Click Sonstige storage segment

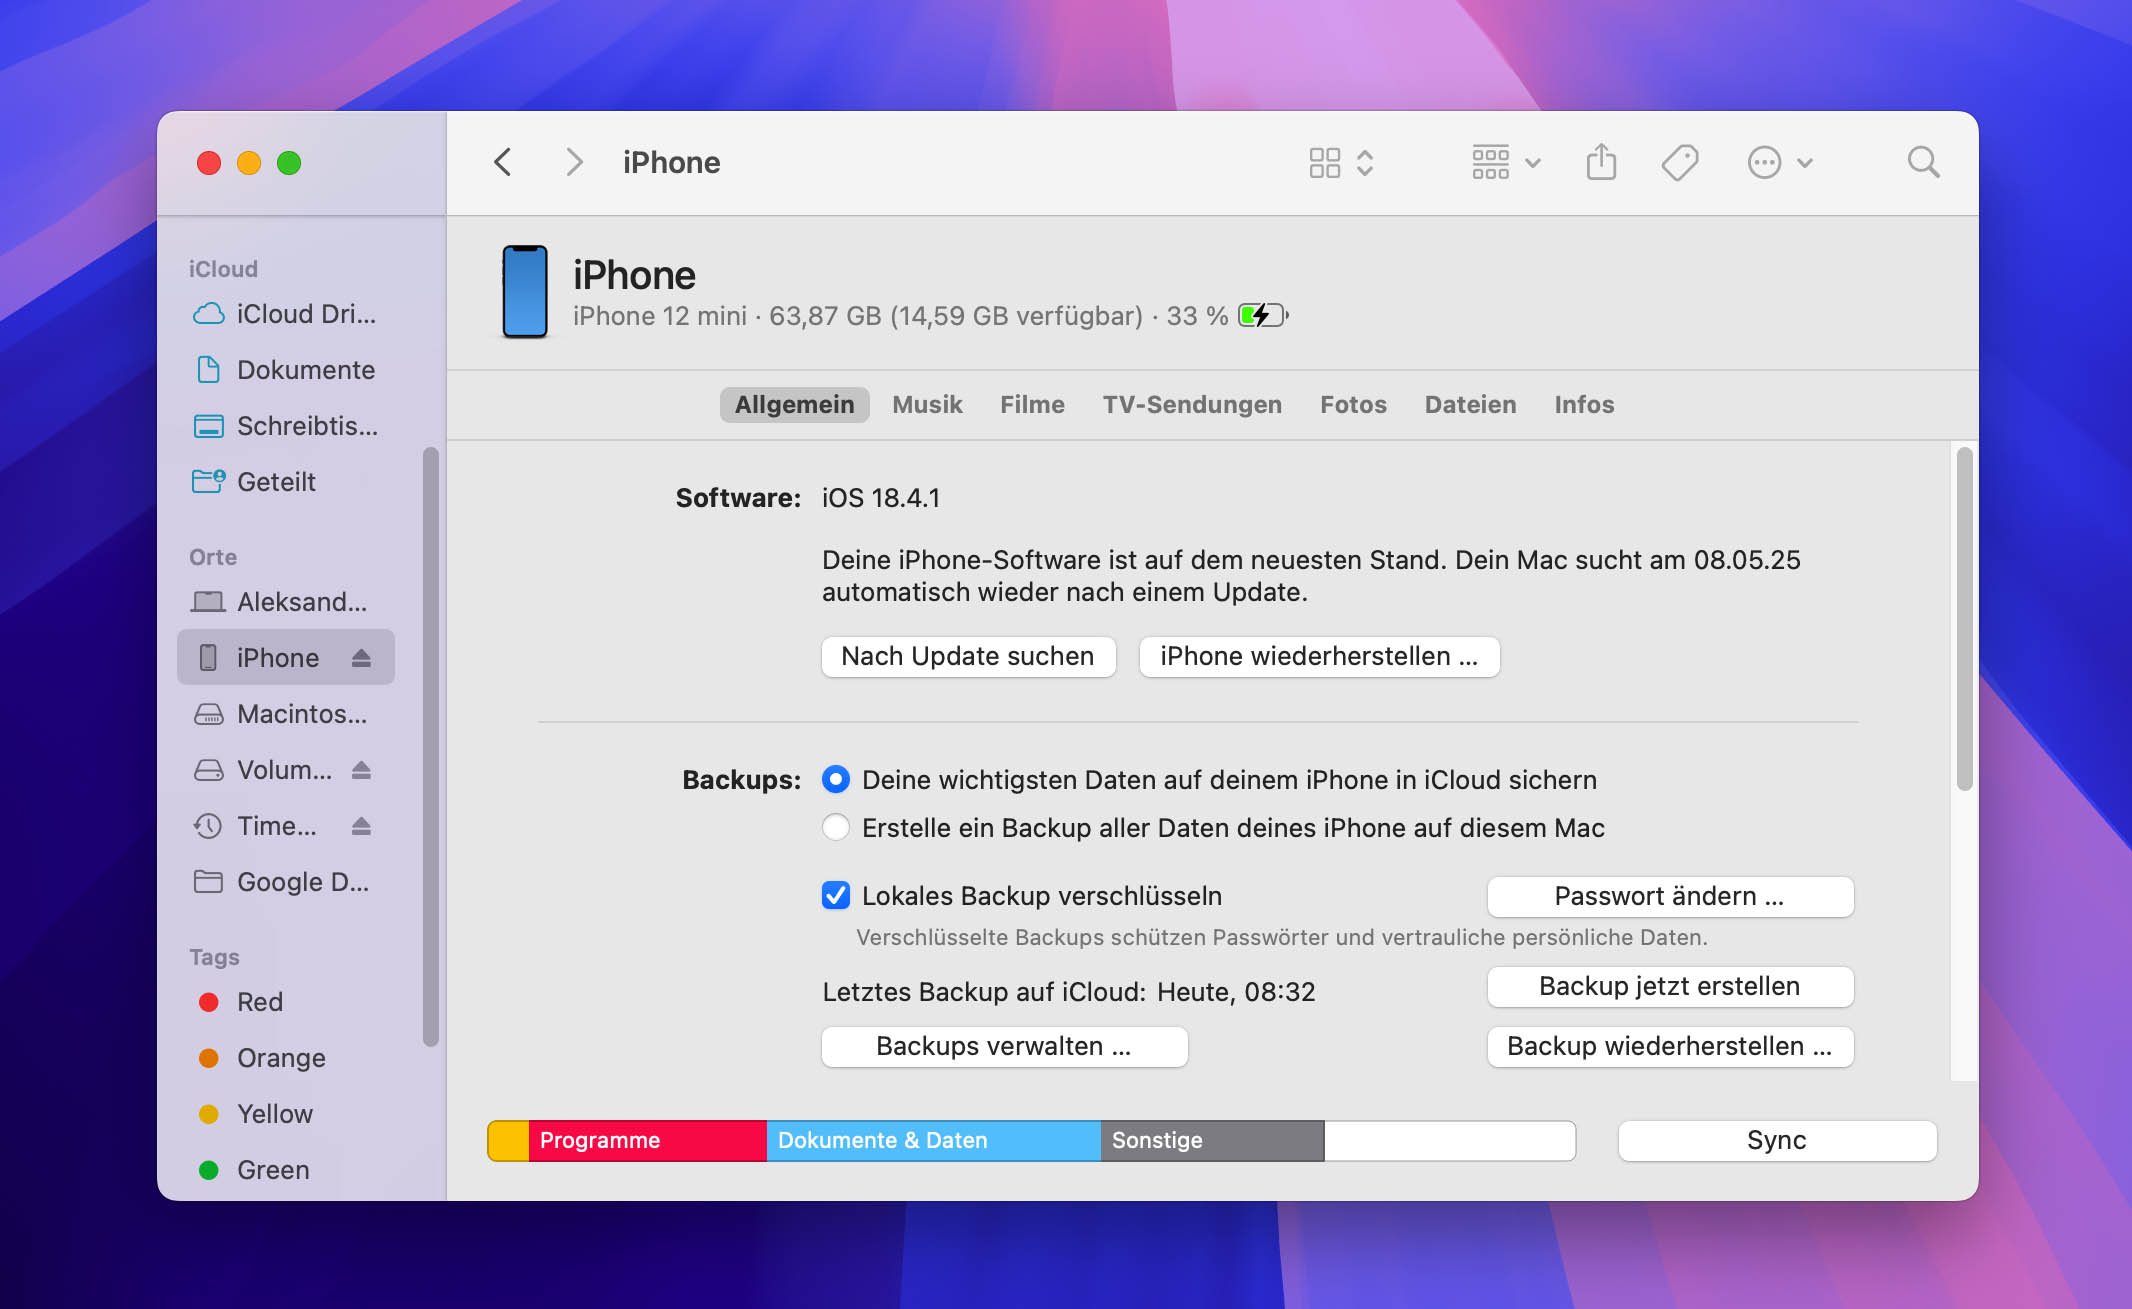point(1212,1140)
